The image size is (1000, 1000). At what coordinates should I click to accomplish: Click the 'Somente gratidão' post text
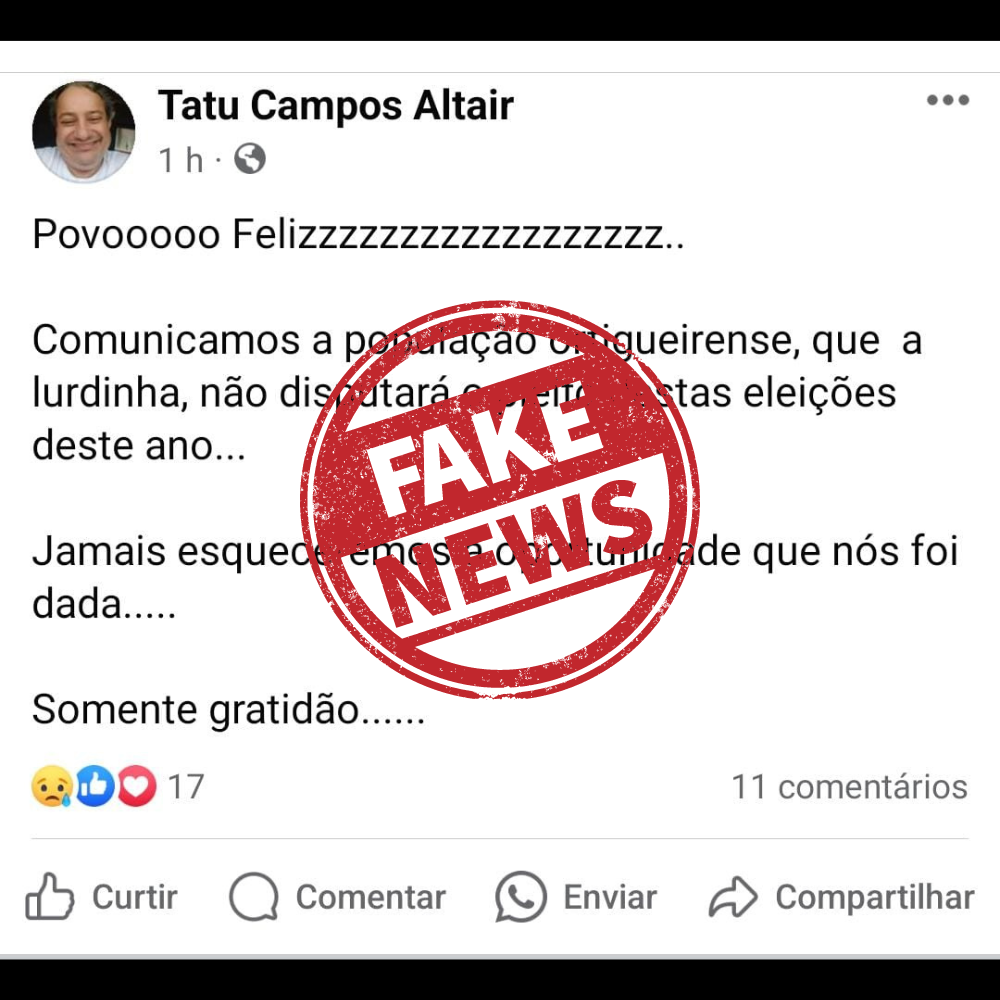228,710
